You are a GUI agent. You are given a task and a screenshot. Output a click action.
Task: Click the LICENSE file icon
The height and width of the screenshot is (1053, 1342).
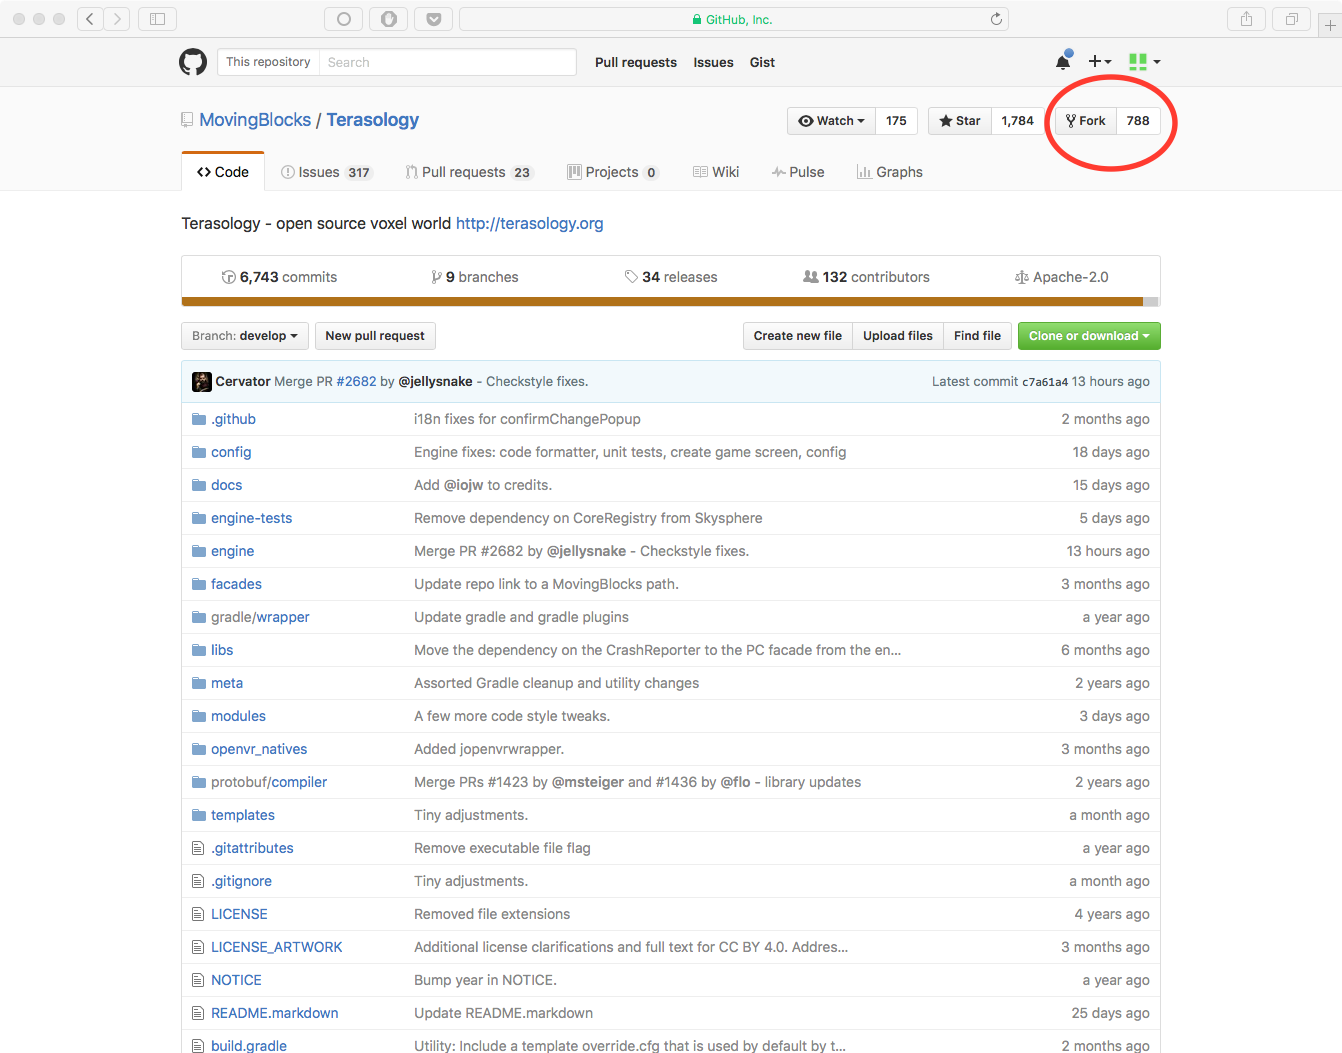198,914
